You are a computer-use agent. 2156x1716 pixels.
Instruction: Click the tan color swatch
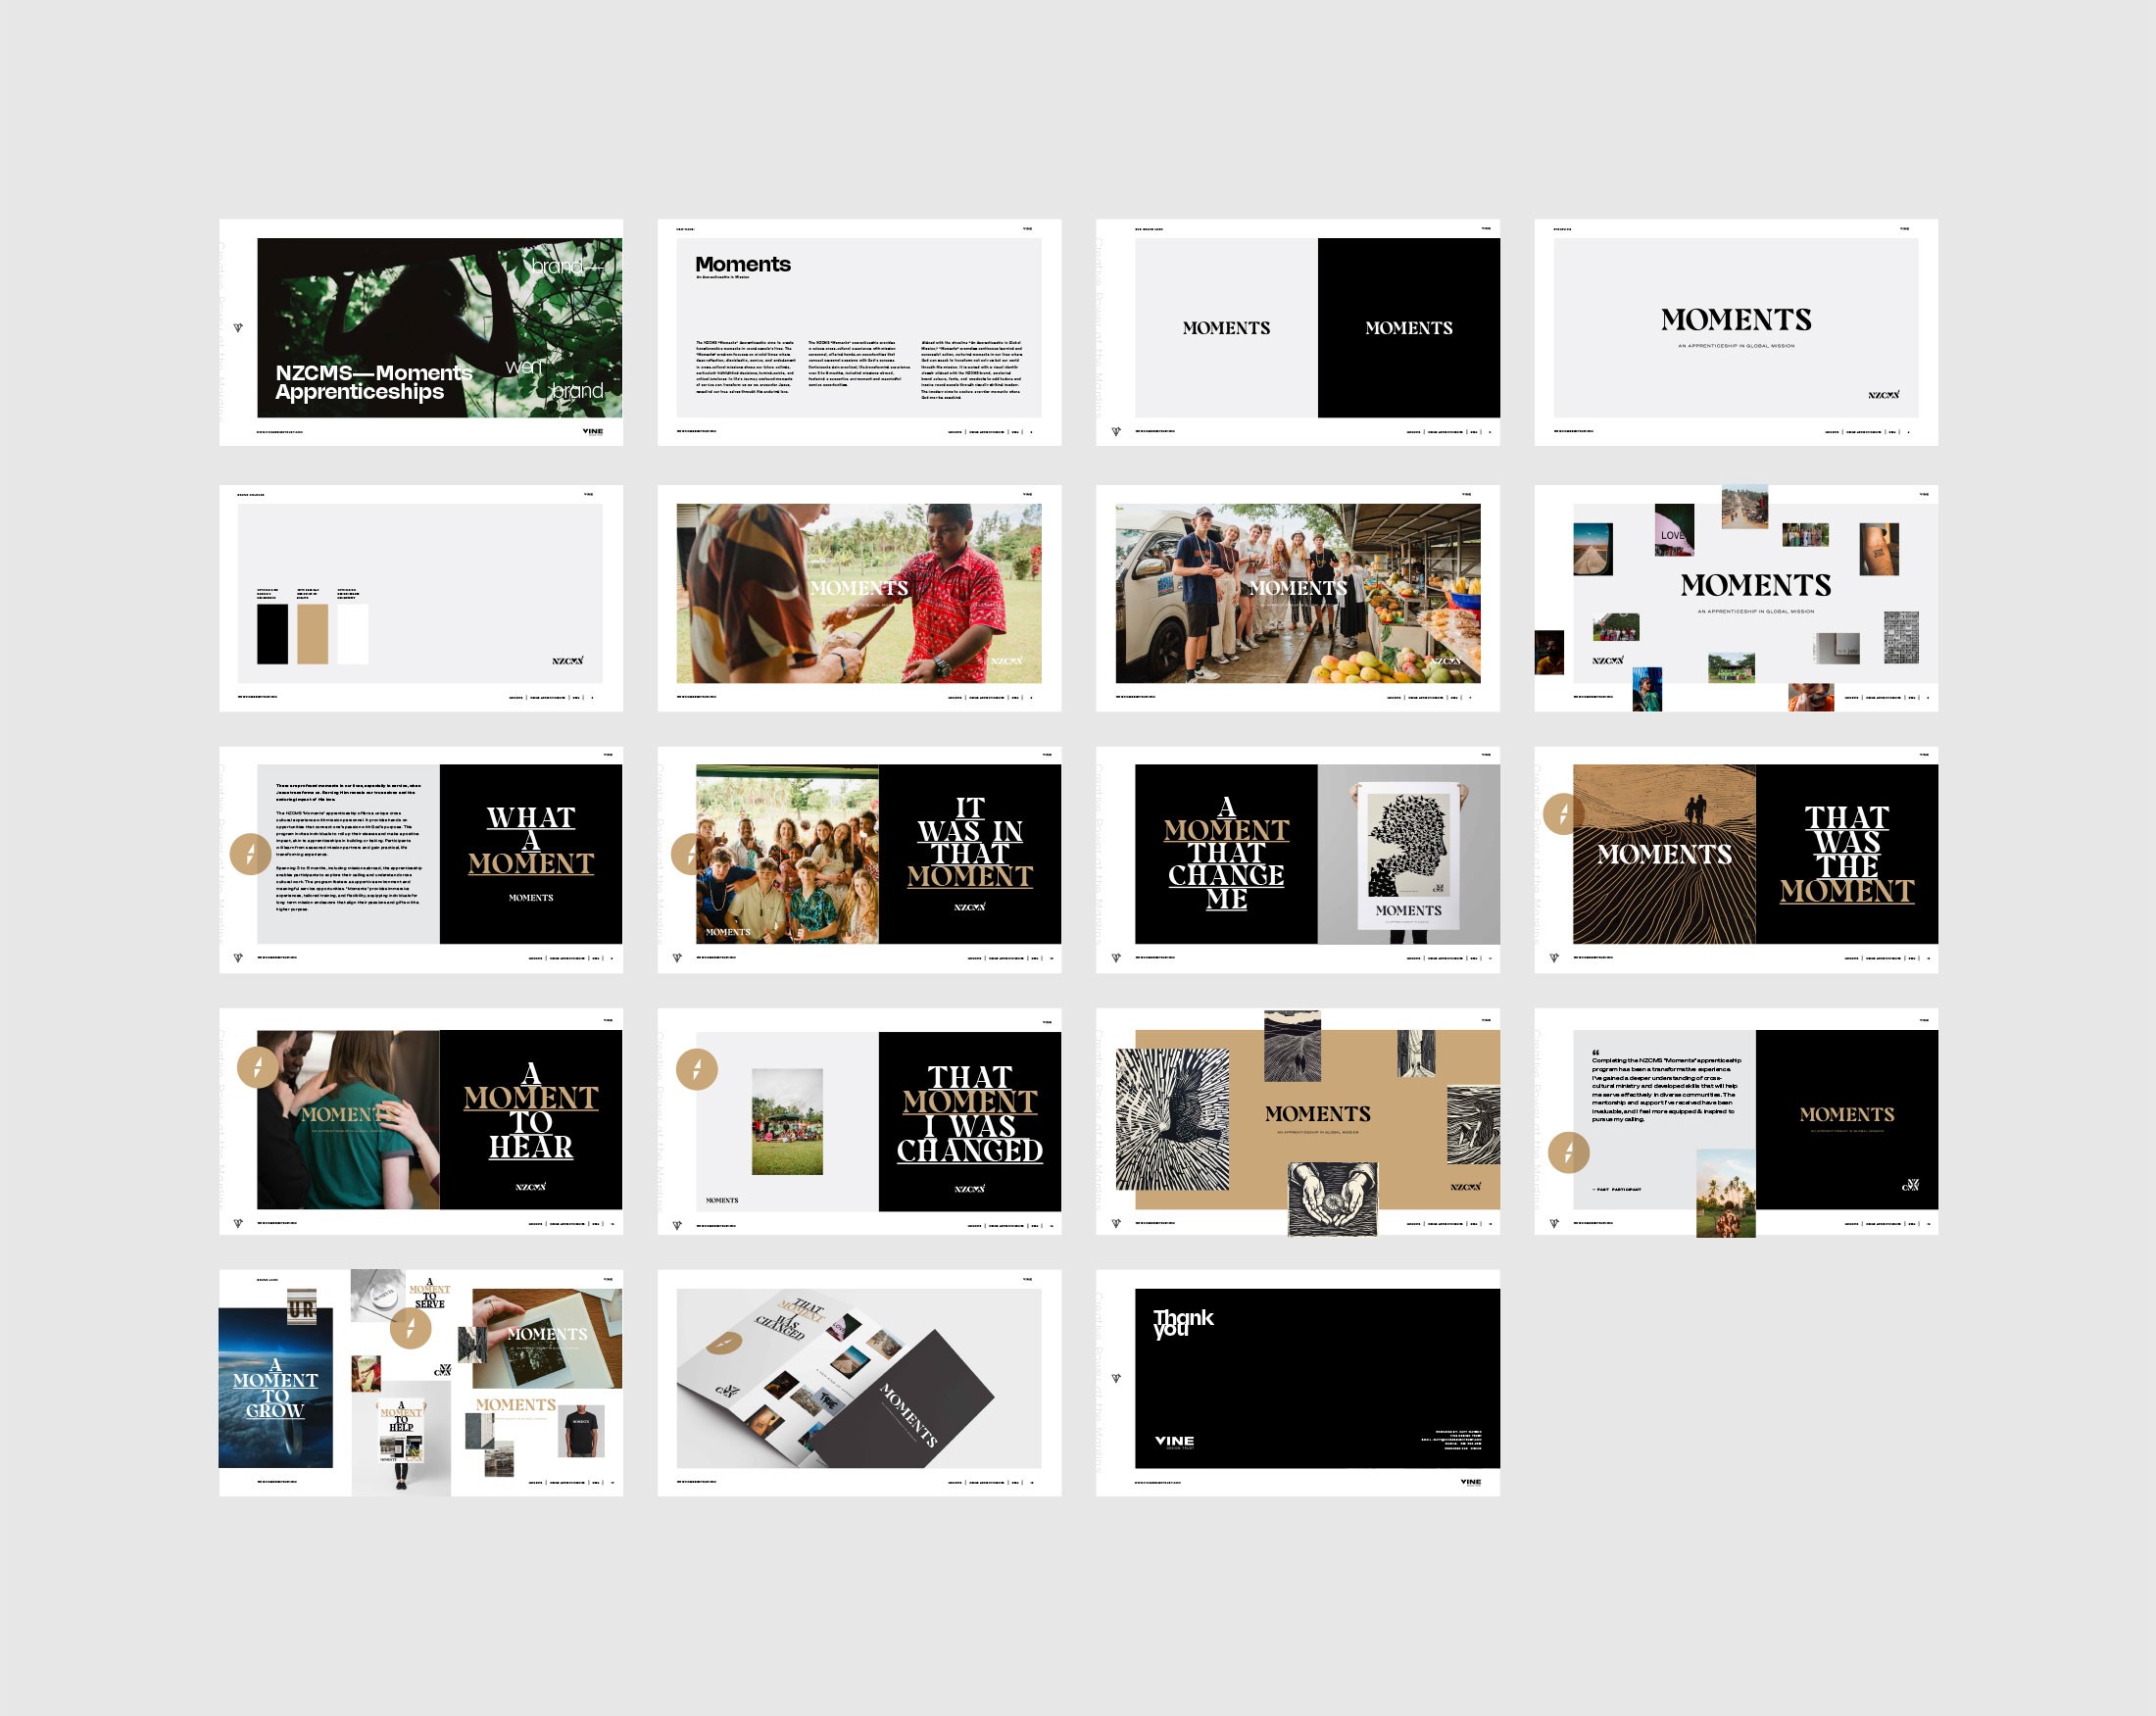312,633
